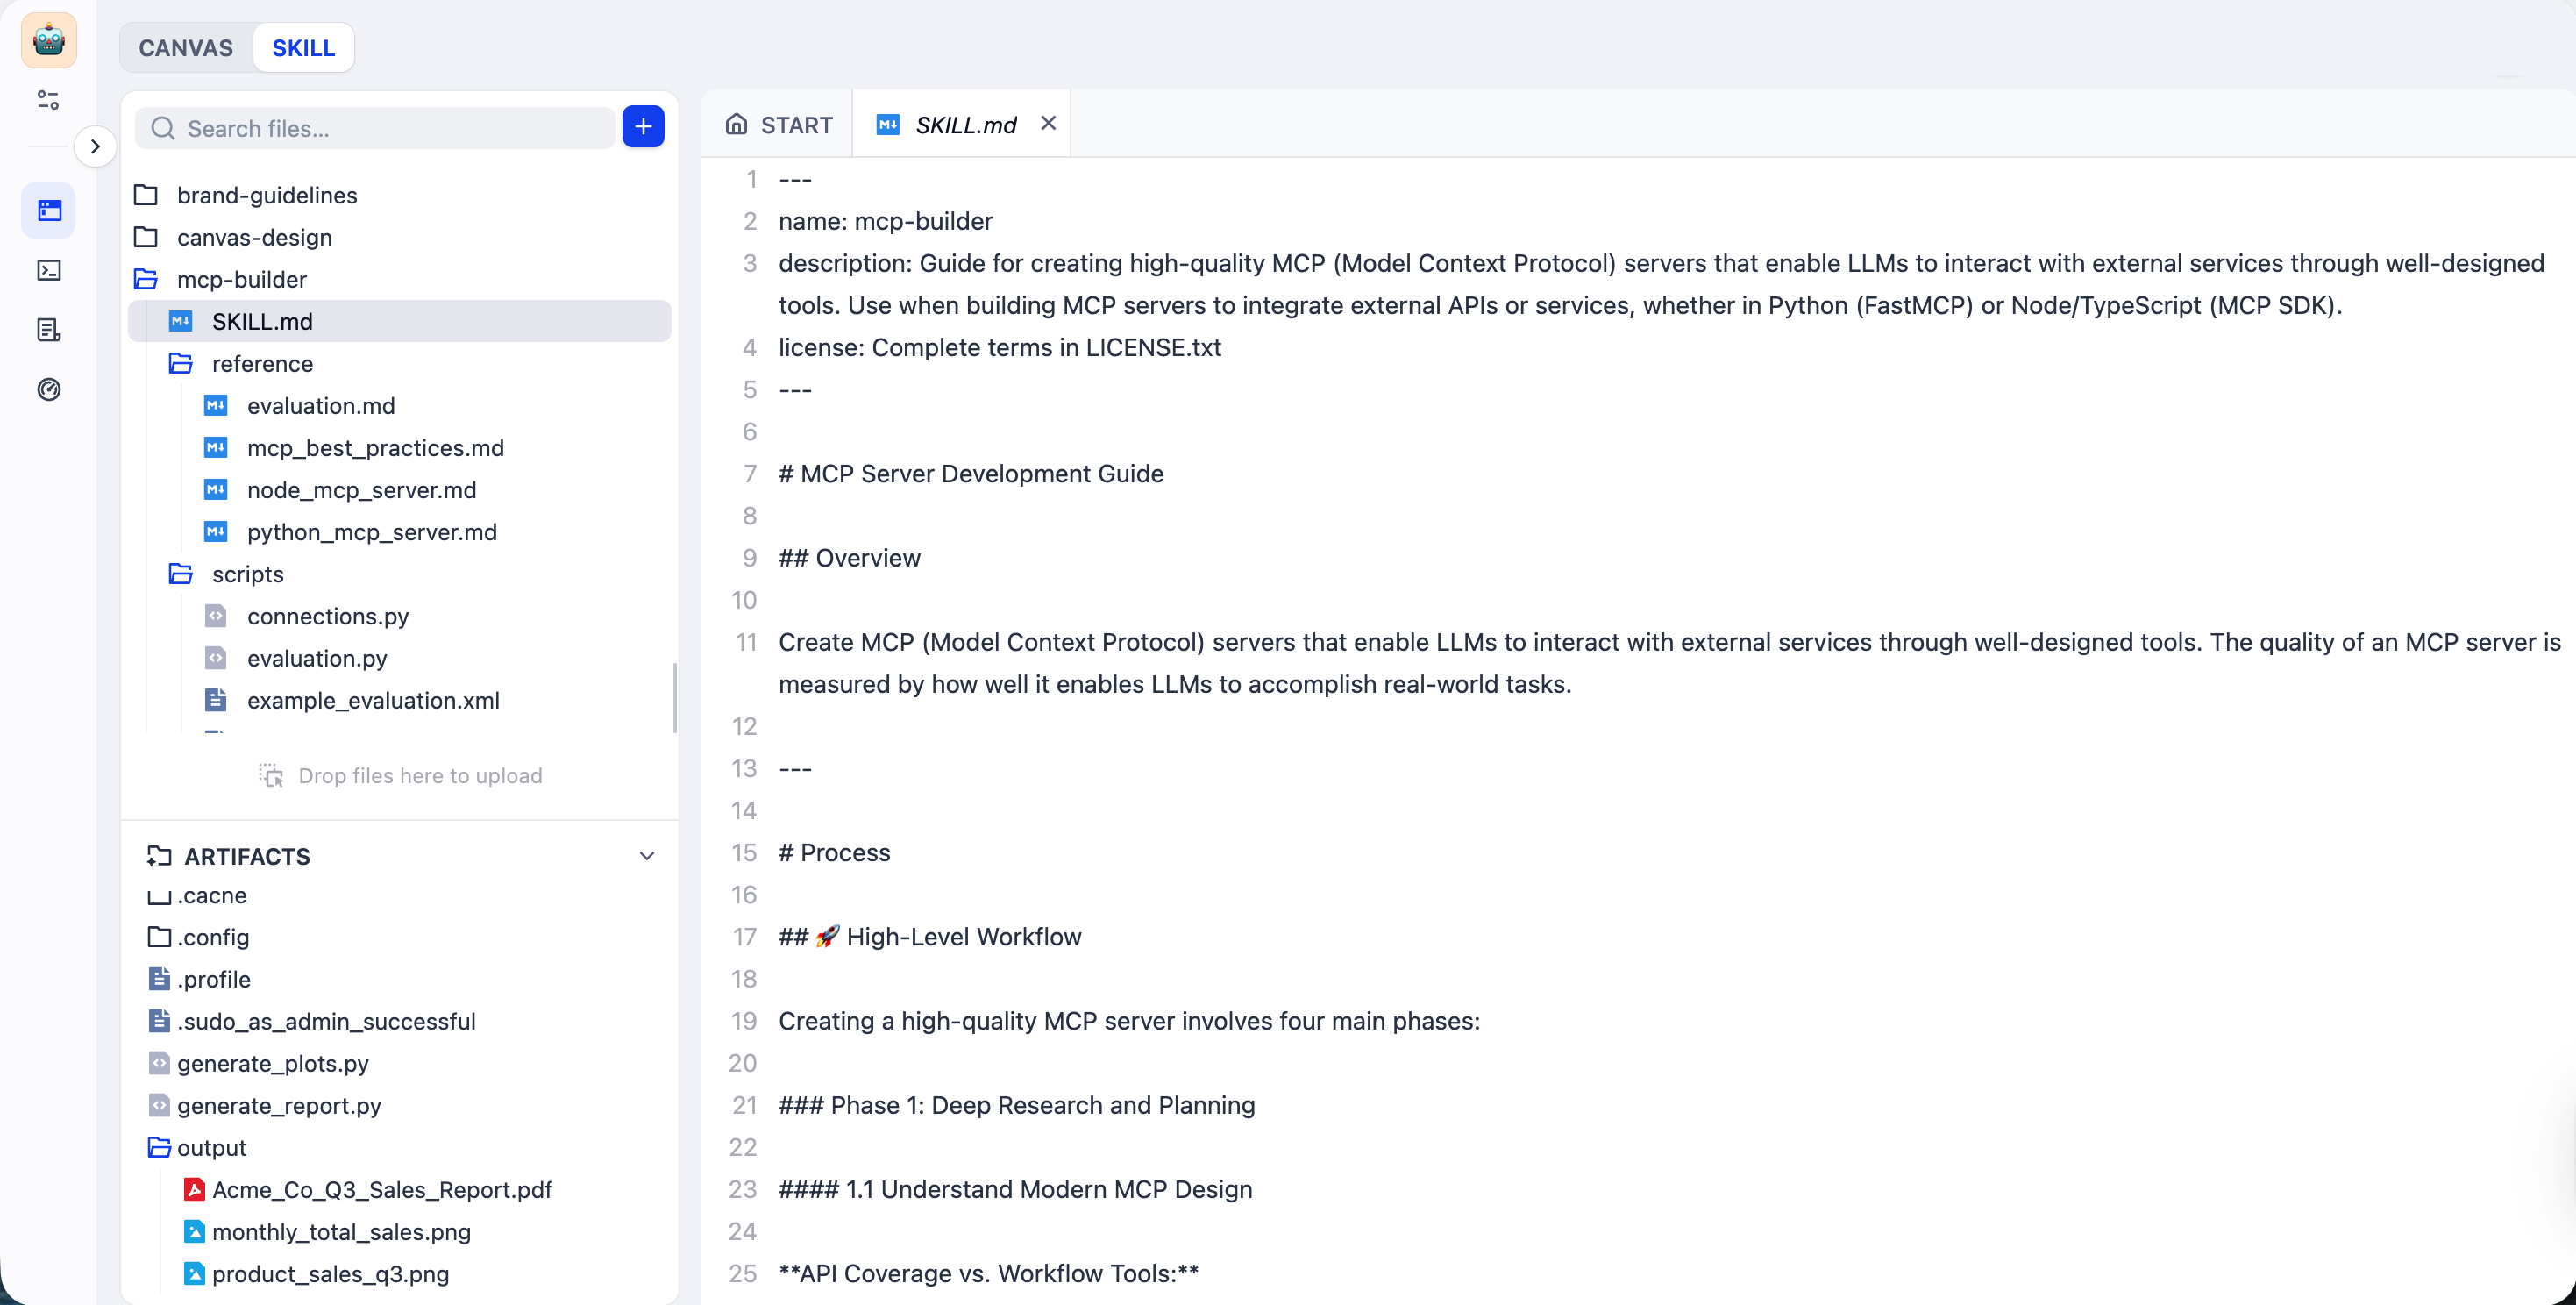Open evaluation.md in reference folder
This screenshot has width=2576, height=1305.
click(320, 405)
